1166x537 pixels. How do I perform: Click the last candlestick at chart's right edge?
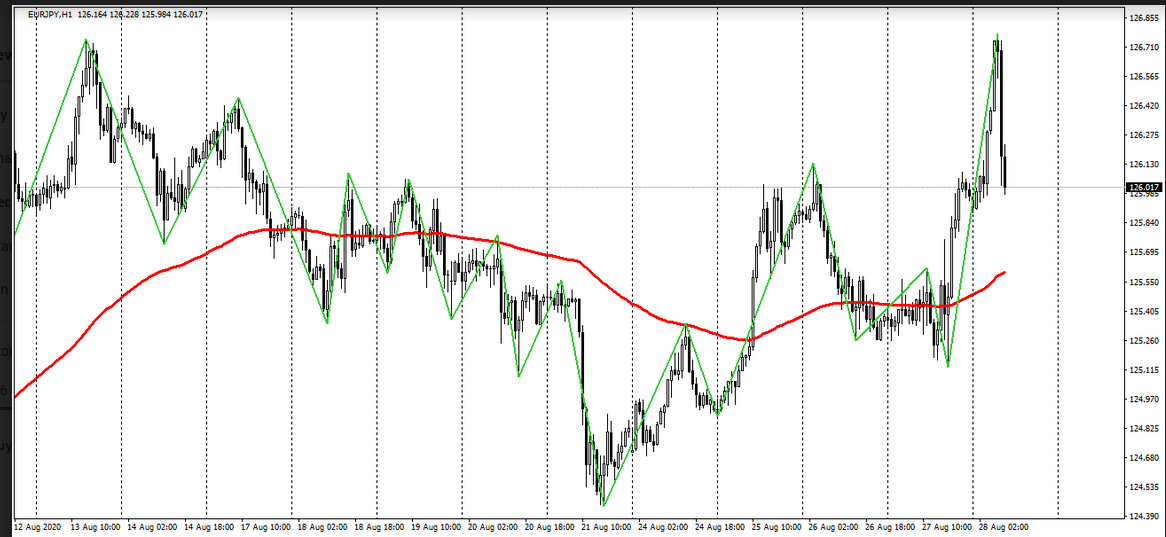(1004, 168)
